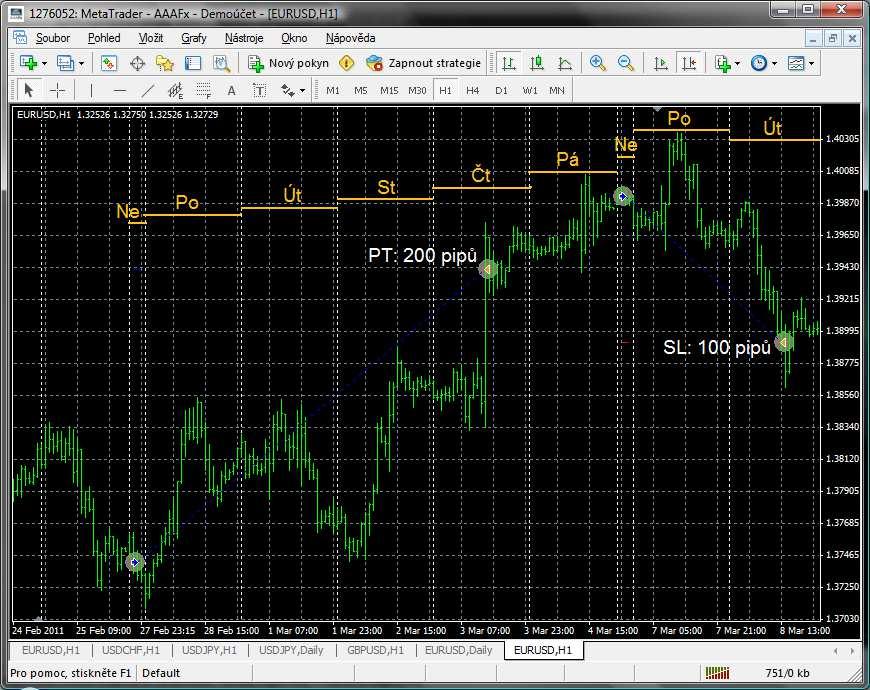Click the Profiles icon
This screenshot has height=690, width=870.
click(x=65, y=63)
